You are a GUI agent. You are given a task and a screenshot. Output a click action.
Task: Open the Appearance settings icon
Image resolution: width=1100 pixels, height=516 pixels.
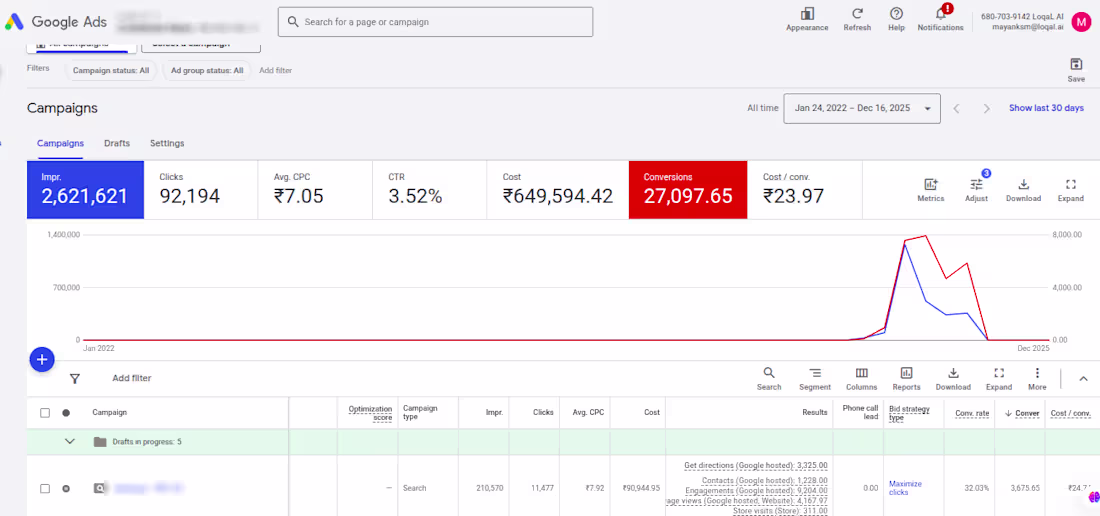(807, 13)
